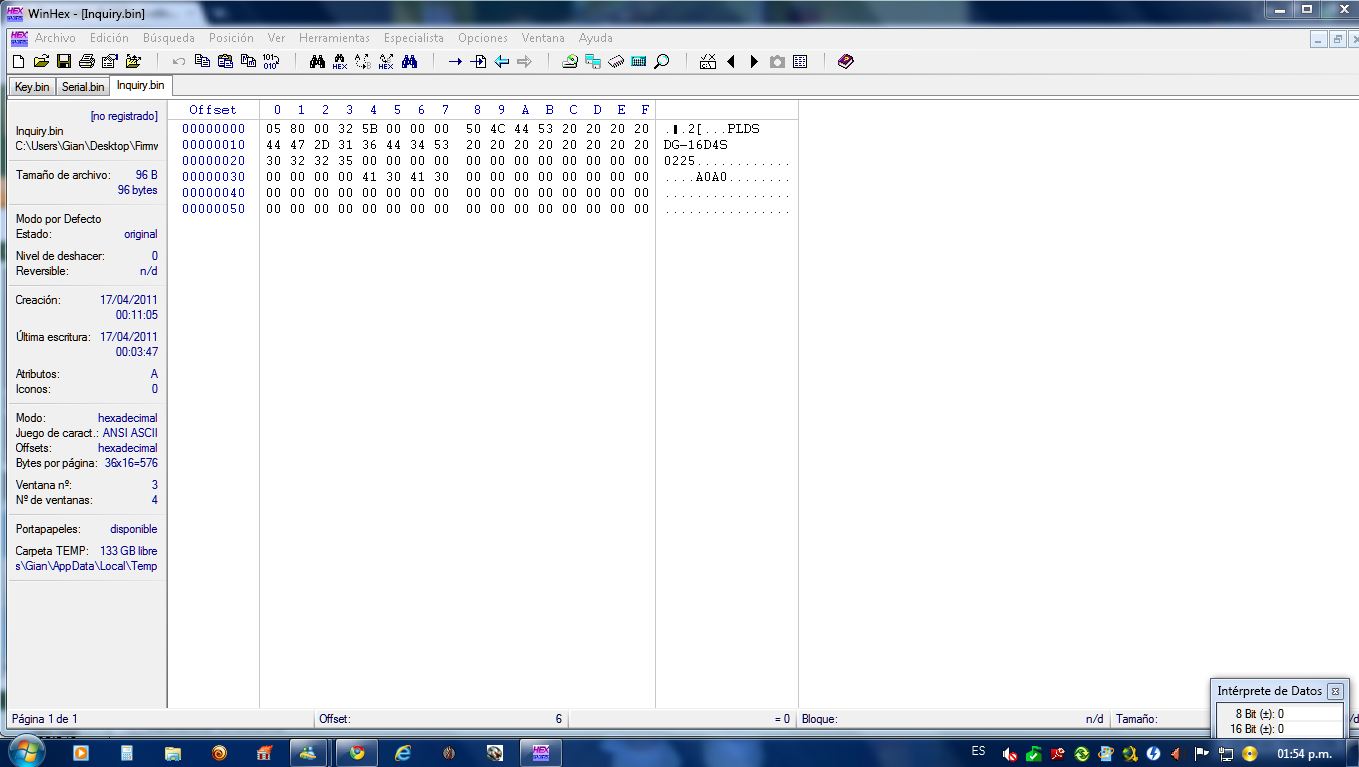Click the Replace Text icon
The height and width of the screenshot is (767, 1359).
pyautogui.click(x=363, y=62)
